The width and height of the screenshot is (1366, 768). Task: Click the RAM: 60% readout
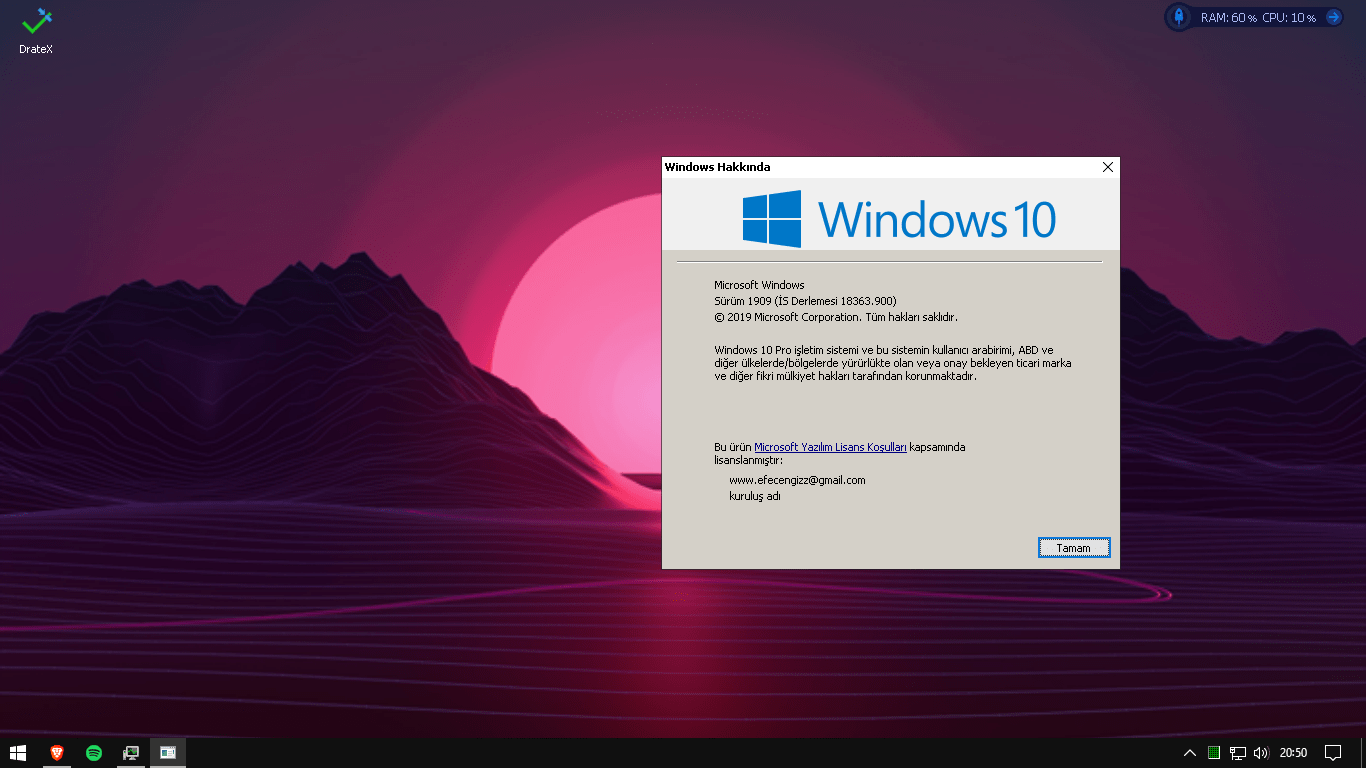point(1228,18)
